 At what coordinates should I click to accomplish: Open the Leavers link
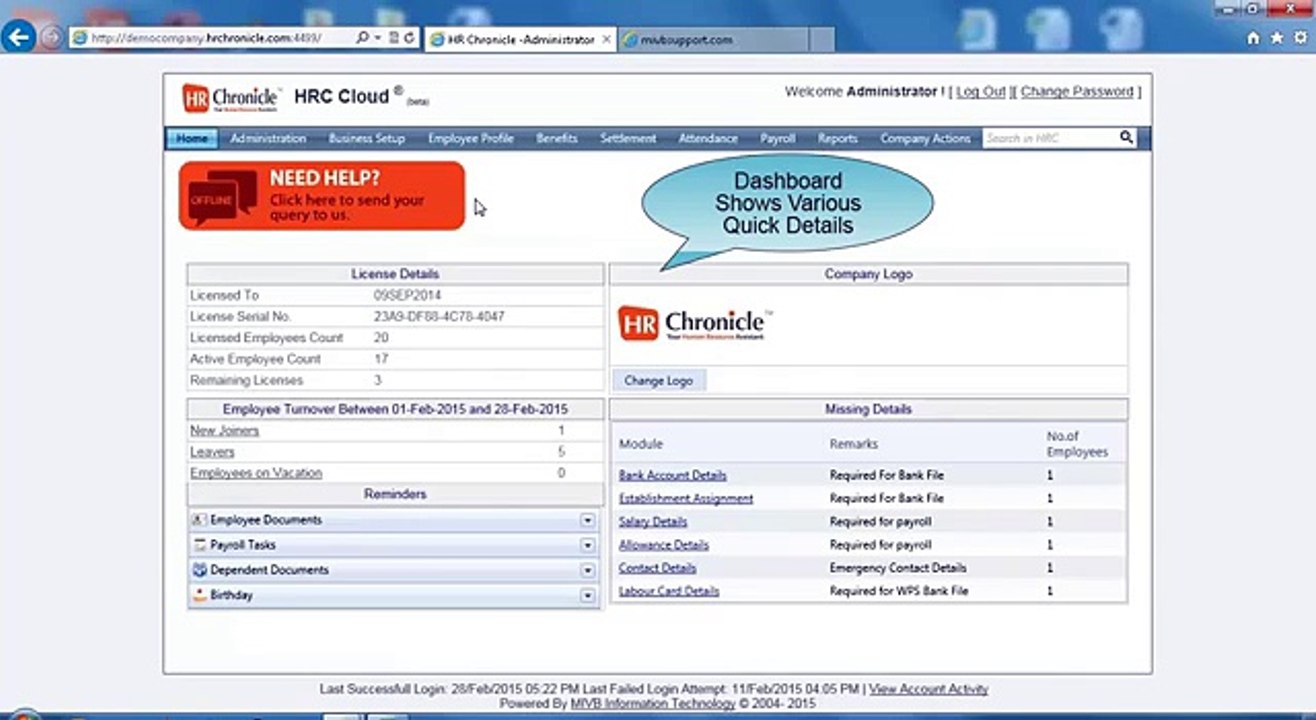click(x=212, y=452)
